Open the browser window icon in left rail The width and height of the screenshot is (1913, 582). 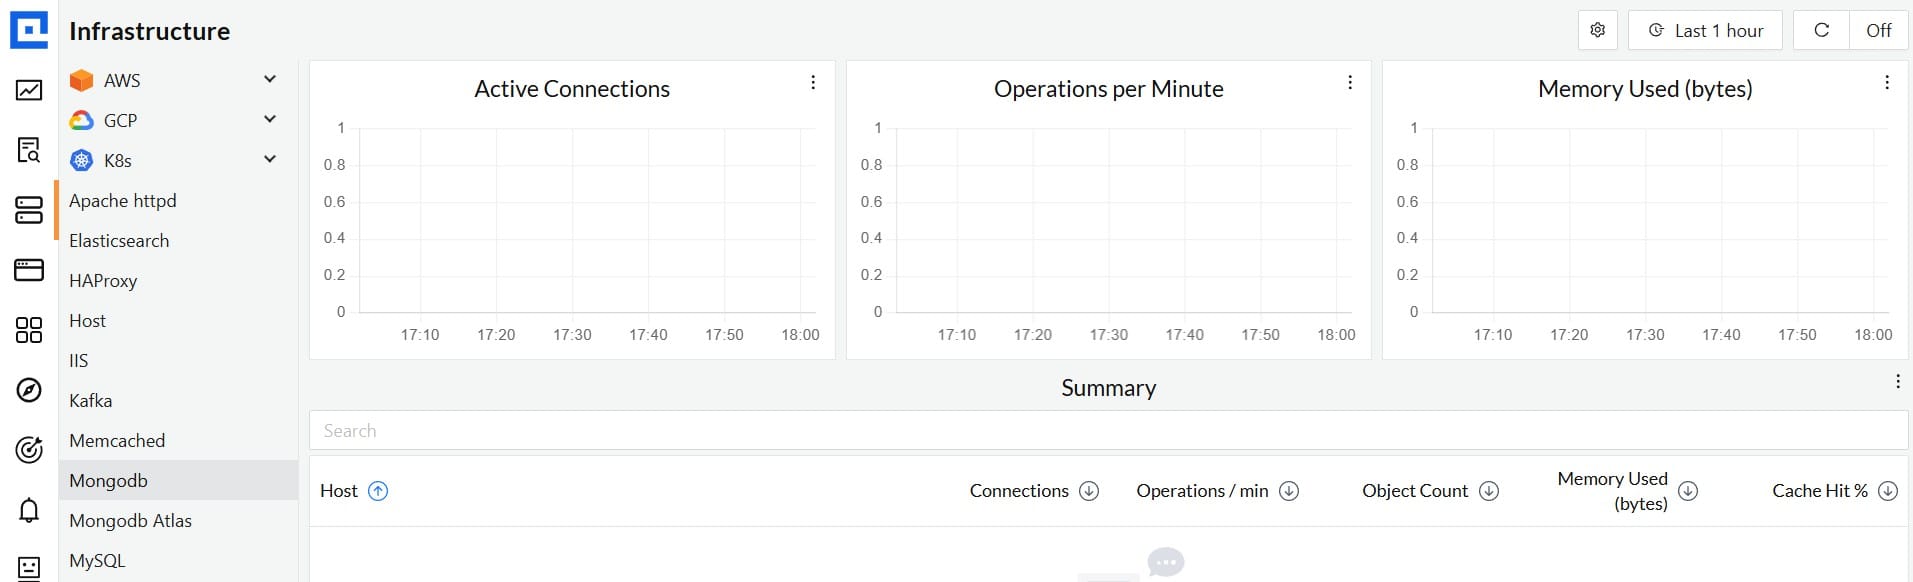(x=29, y=270)
